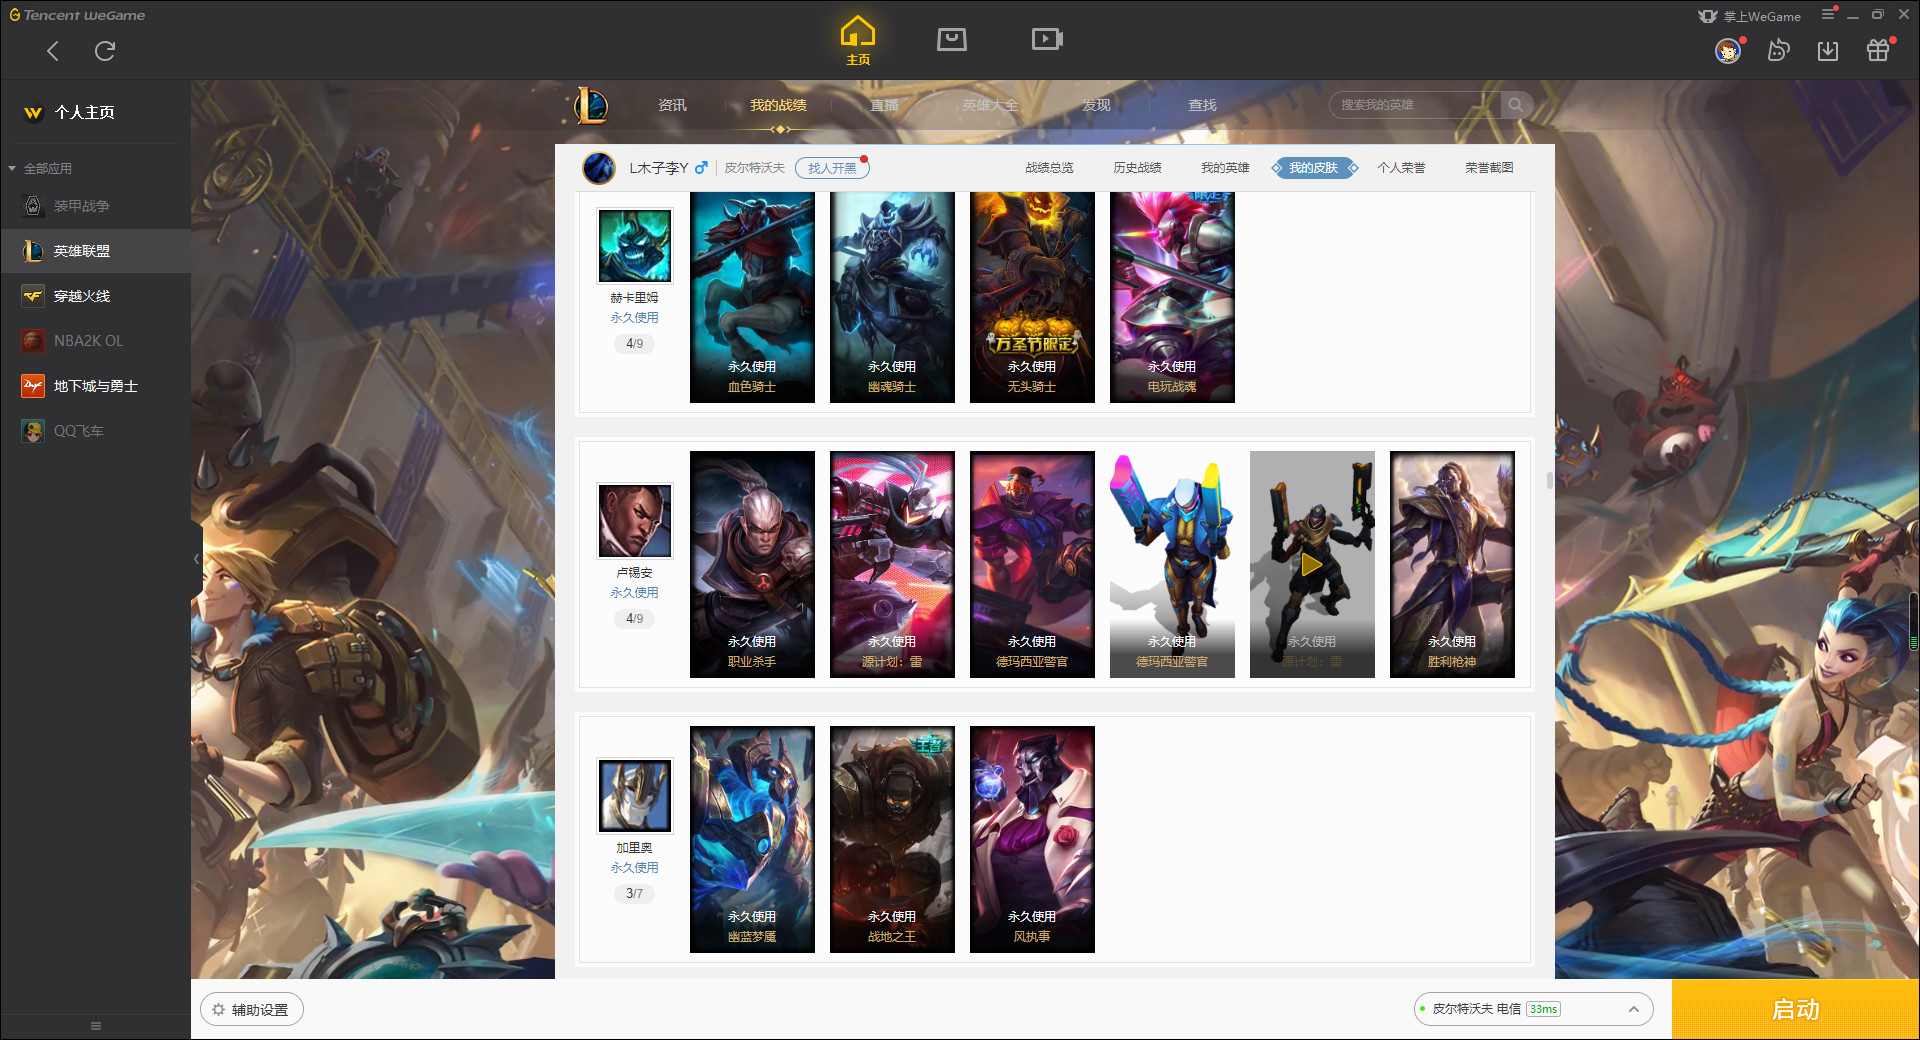Open the 德玛西亚警官 3D model card

pos(1172,564)
